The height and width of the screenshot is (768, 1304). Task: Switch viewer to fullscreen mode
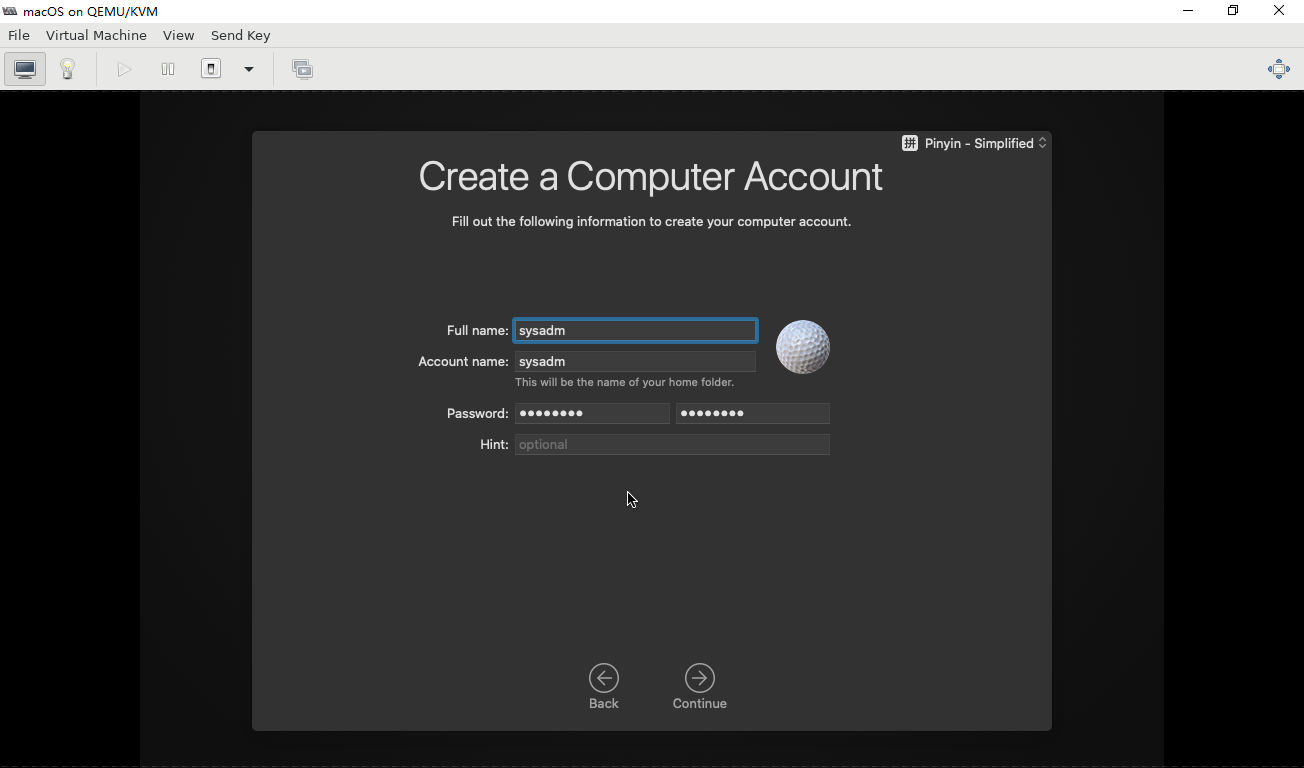(1278, 69)
